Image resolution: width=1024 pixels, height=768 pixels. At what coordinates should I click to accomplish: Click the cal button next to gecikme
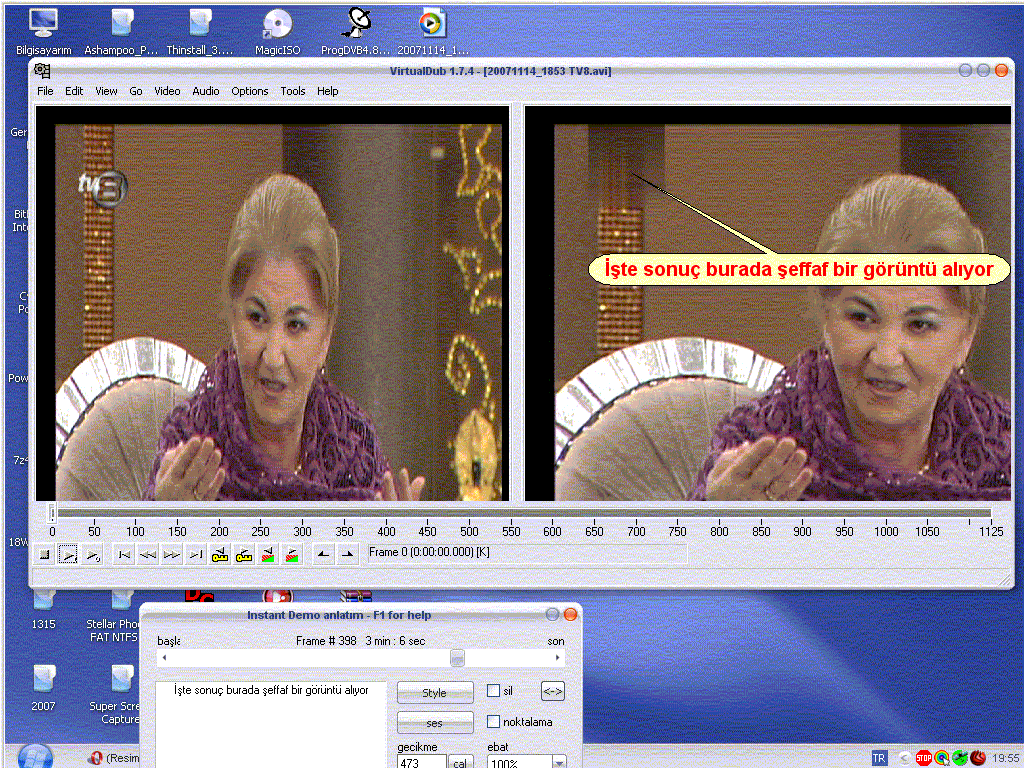[x=460, y=763]
